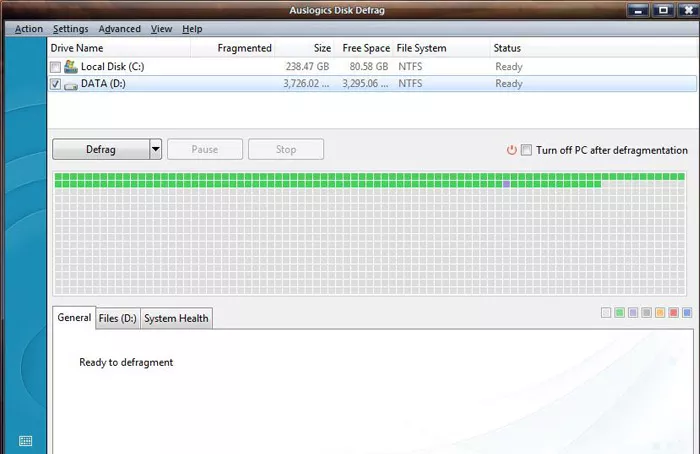Check the Local Disk (C:) checkbox
Viewport: 700px width, 454px height.
point(55,67)
